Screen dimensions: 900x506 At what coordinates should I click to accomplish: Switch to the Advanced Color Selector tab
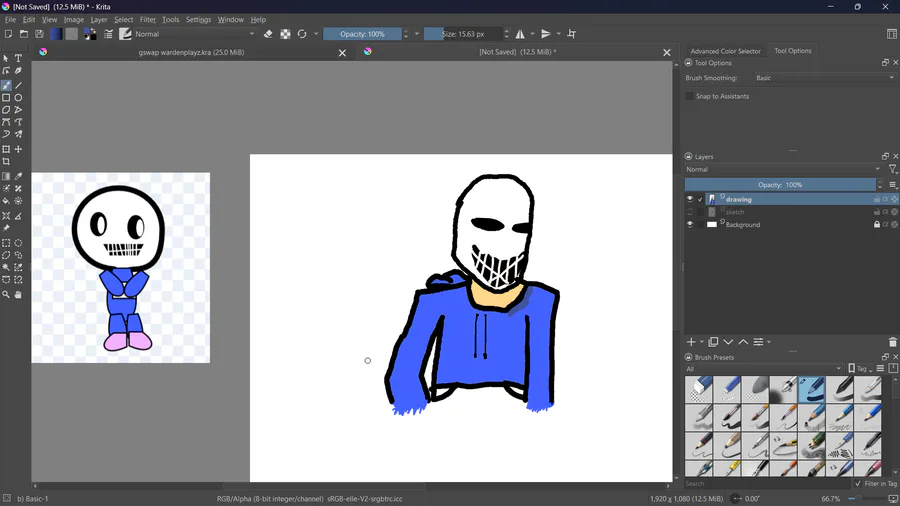coord(725,51)
